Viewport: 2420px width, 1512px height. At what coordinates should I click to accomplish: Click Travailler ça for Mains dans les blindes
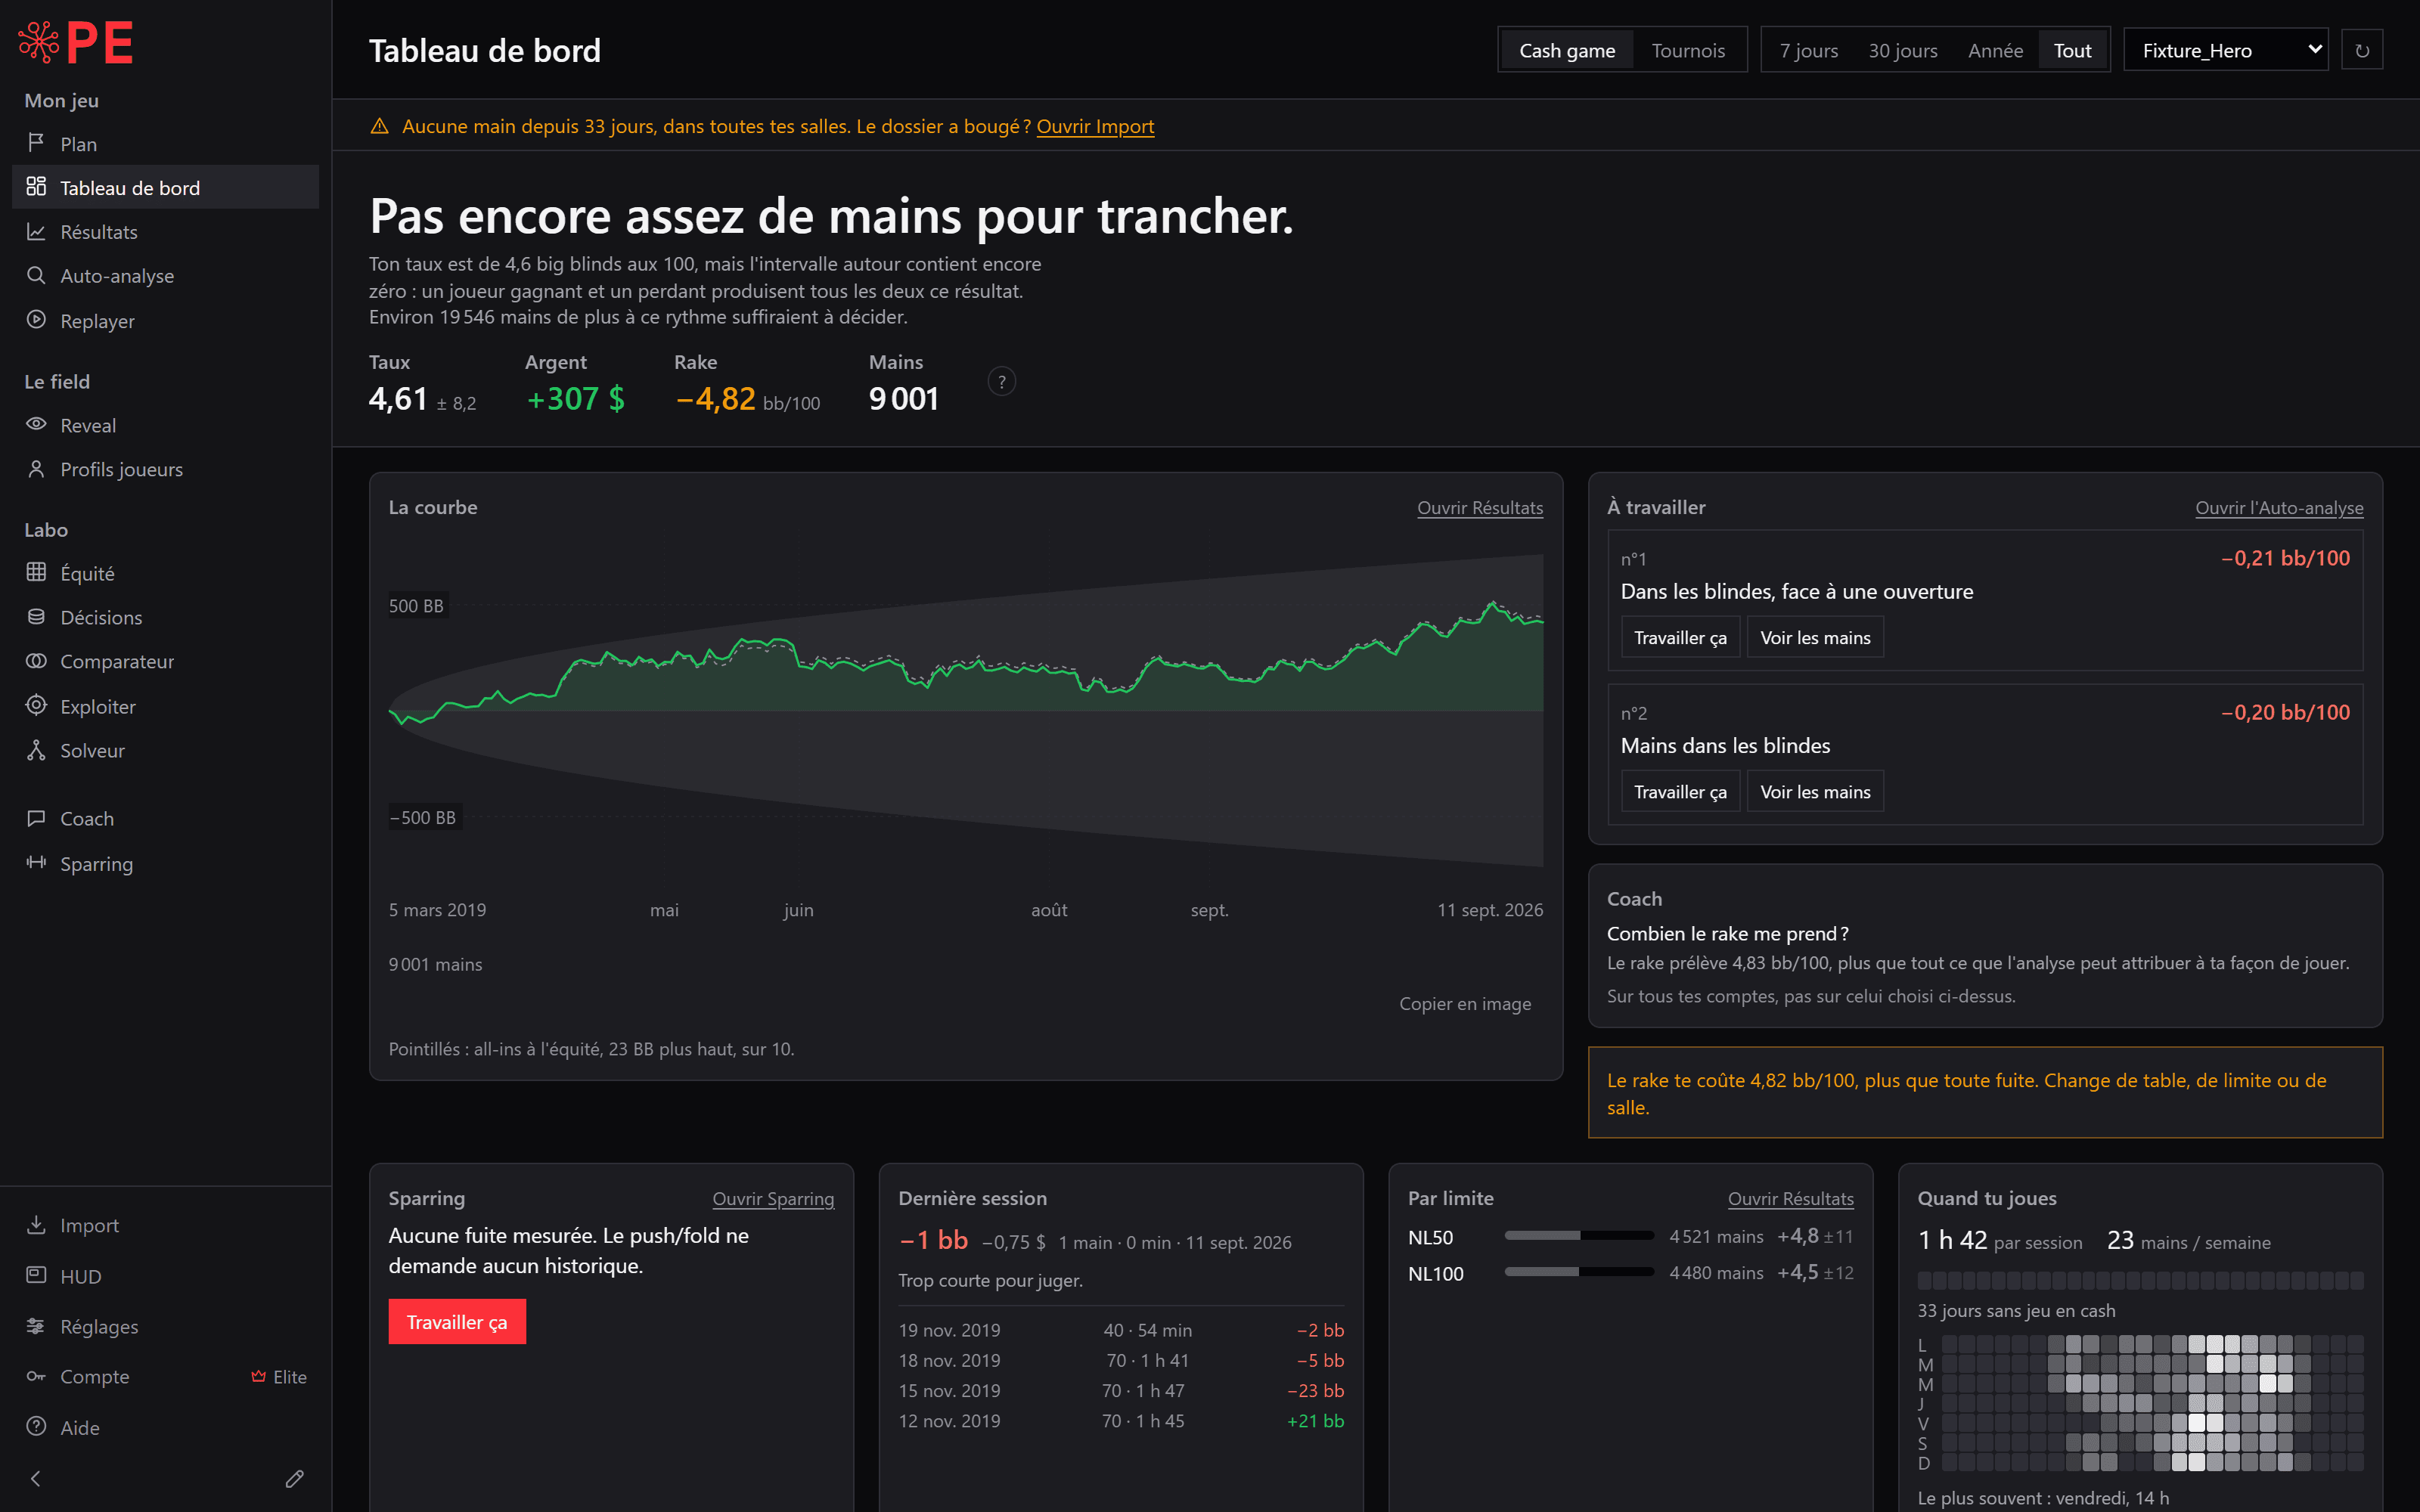(1680, 791)
